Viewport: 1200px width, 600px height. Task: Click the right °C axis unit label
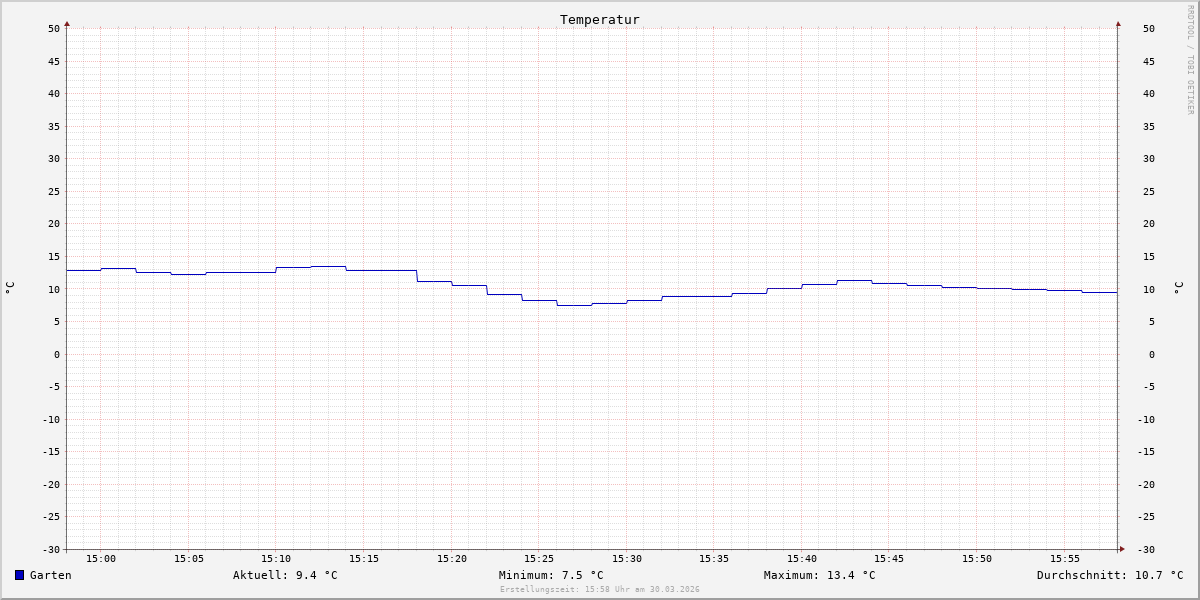point(1178,288)
